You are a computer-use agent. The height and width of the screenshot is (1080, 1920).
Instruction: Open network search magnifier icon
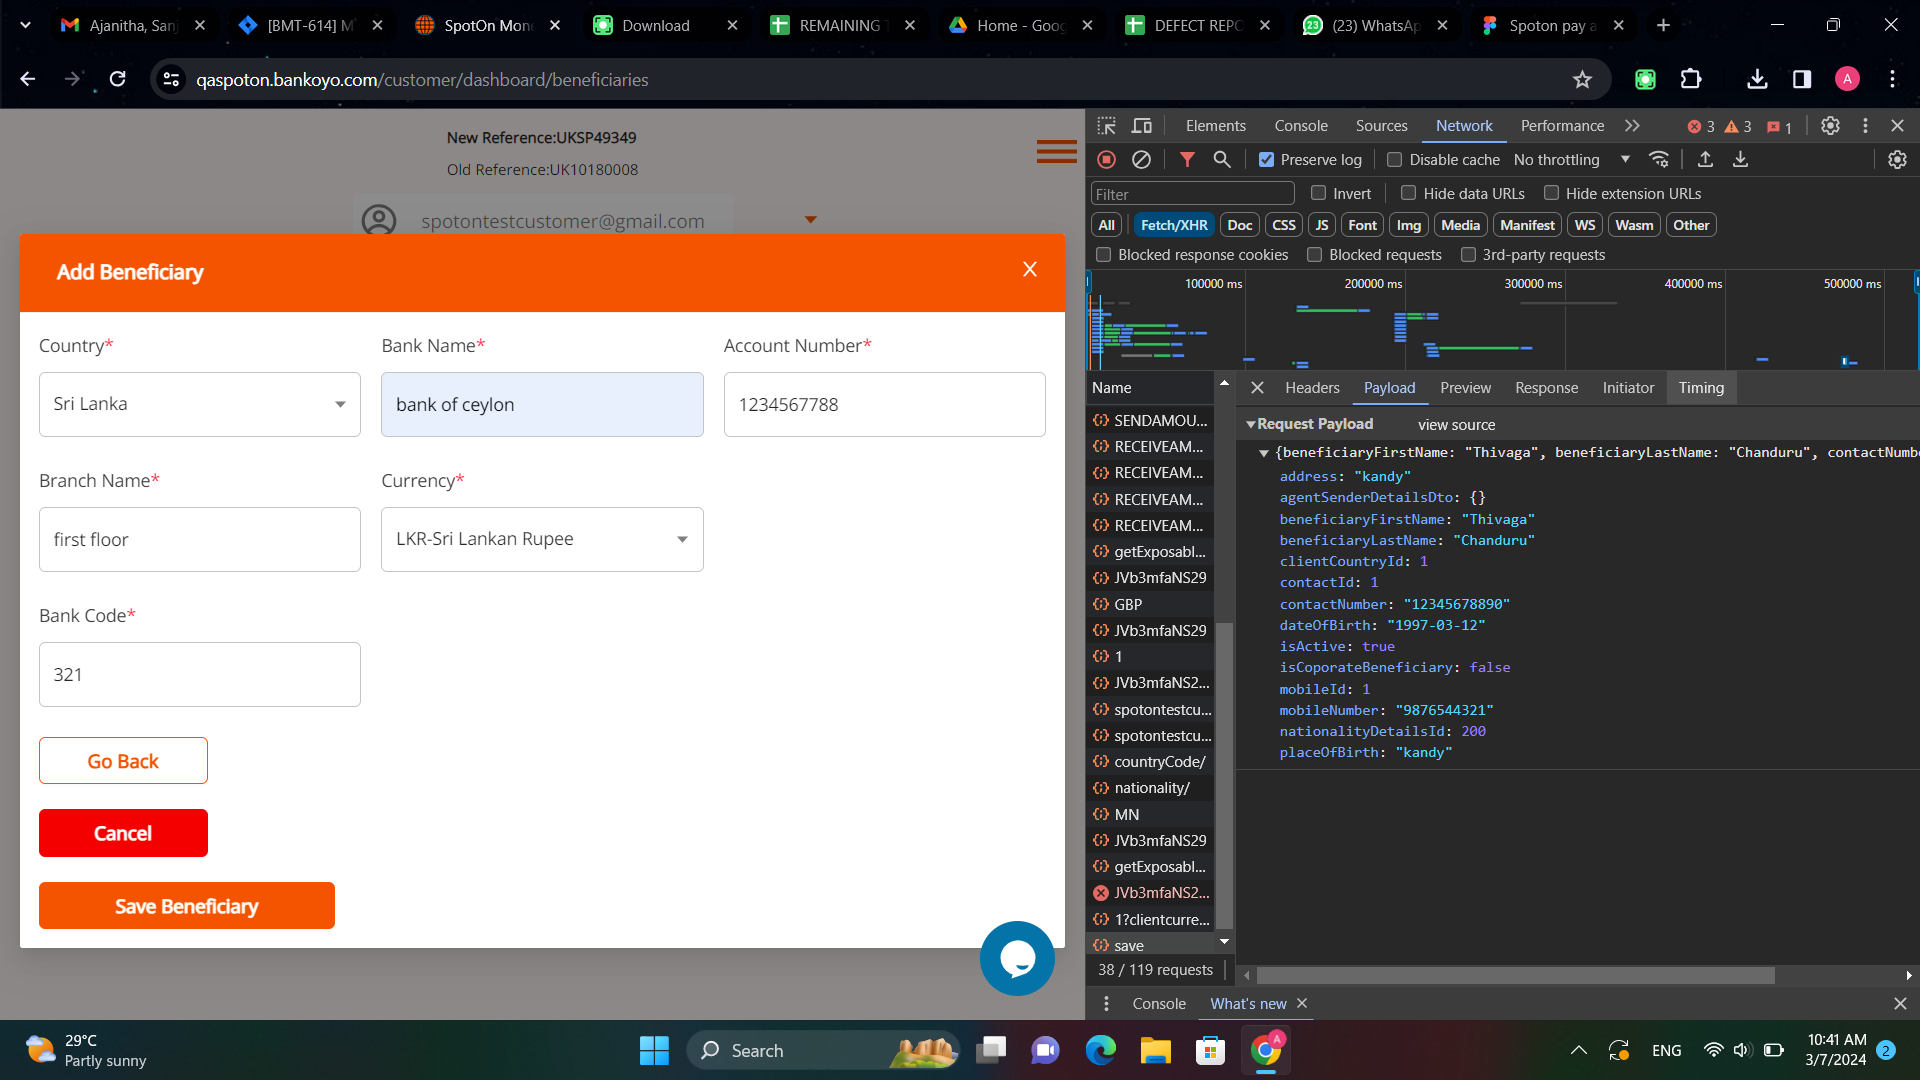click(x=1222, y=160)
